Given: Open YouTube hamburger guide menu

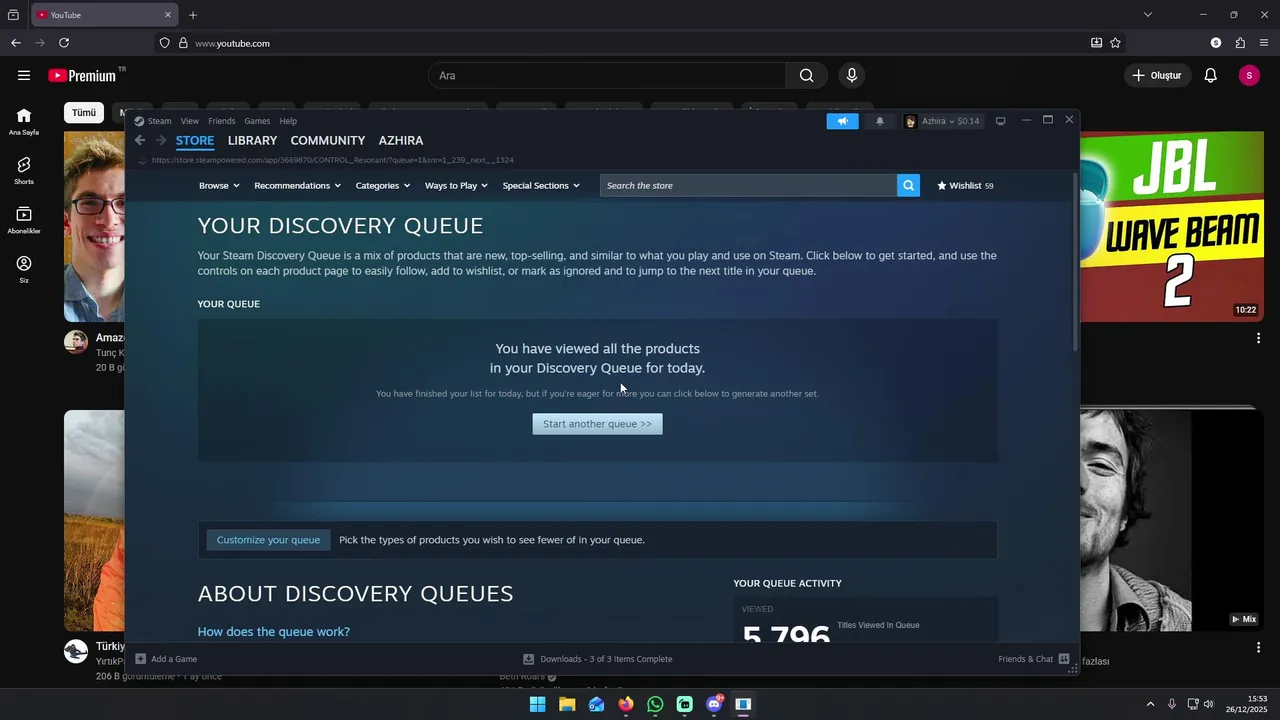Looking at the screenshot, I should tap(24, 75).
